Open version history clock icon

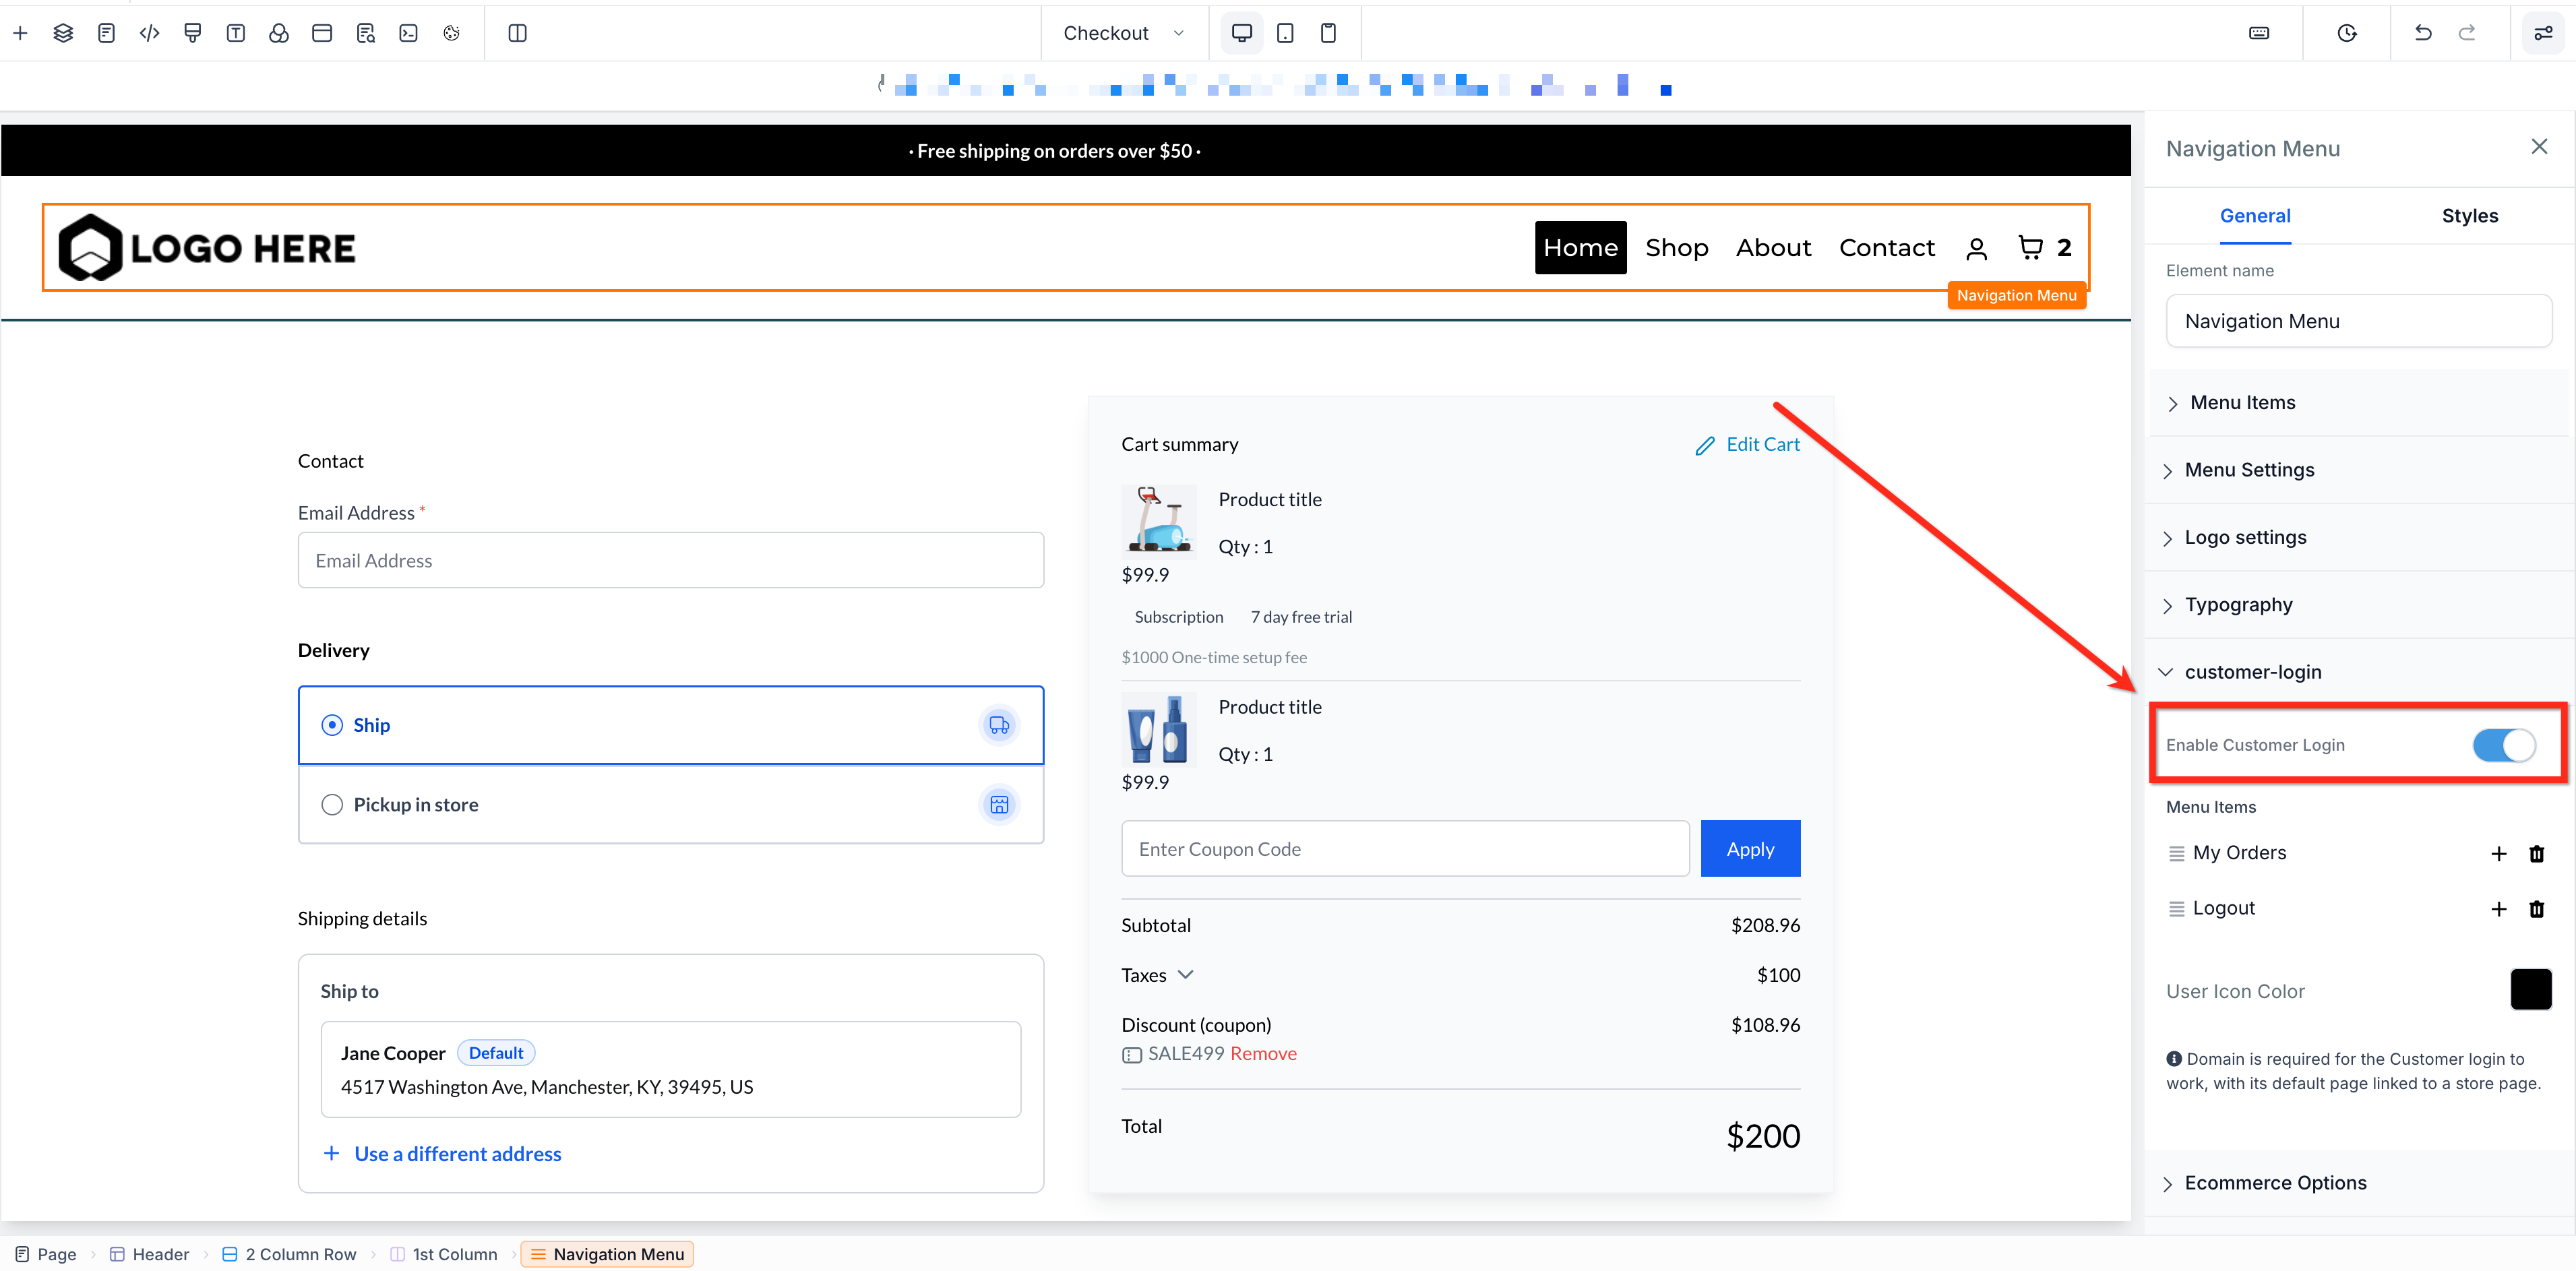2347,33
